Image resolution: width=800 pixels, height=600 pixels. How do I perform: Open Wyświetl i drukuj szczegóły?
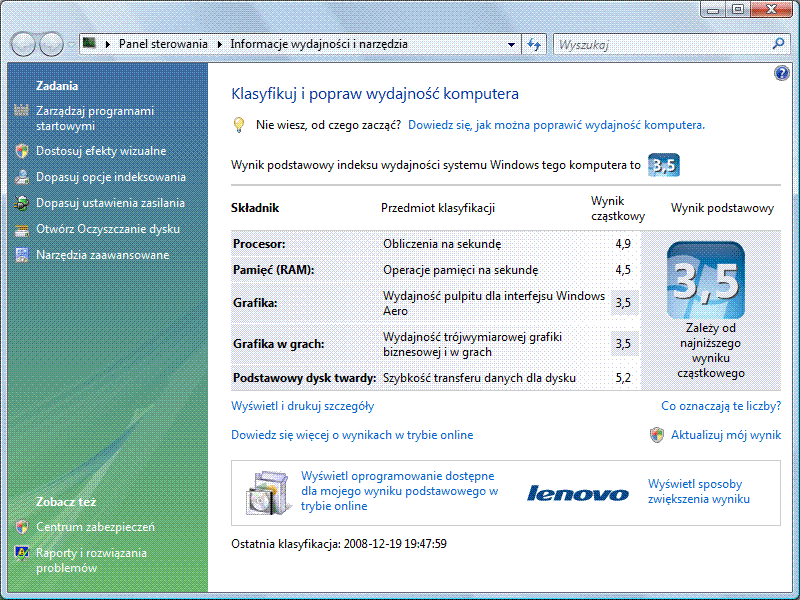(x=303, y=406)
